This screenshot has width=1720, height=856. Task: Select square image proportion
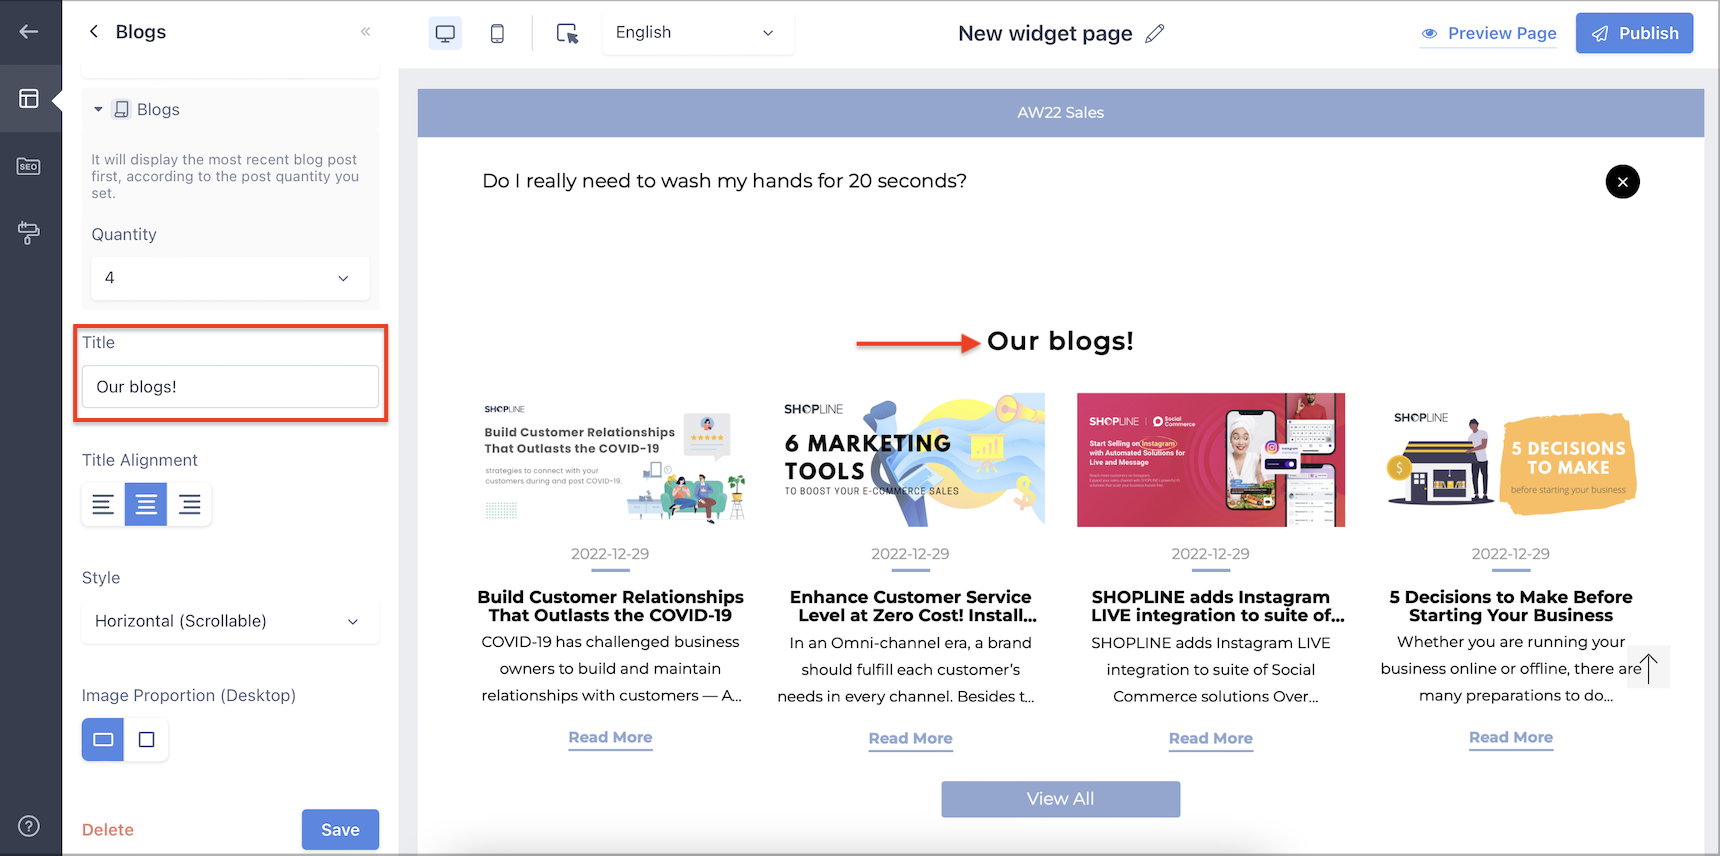(146, 740)
